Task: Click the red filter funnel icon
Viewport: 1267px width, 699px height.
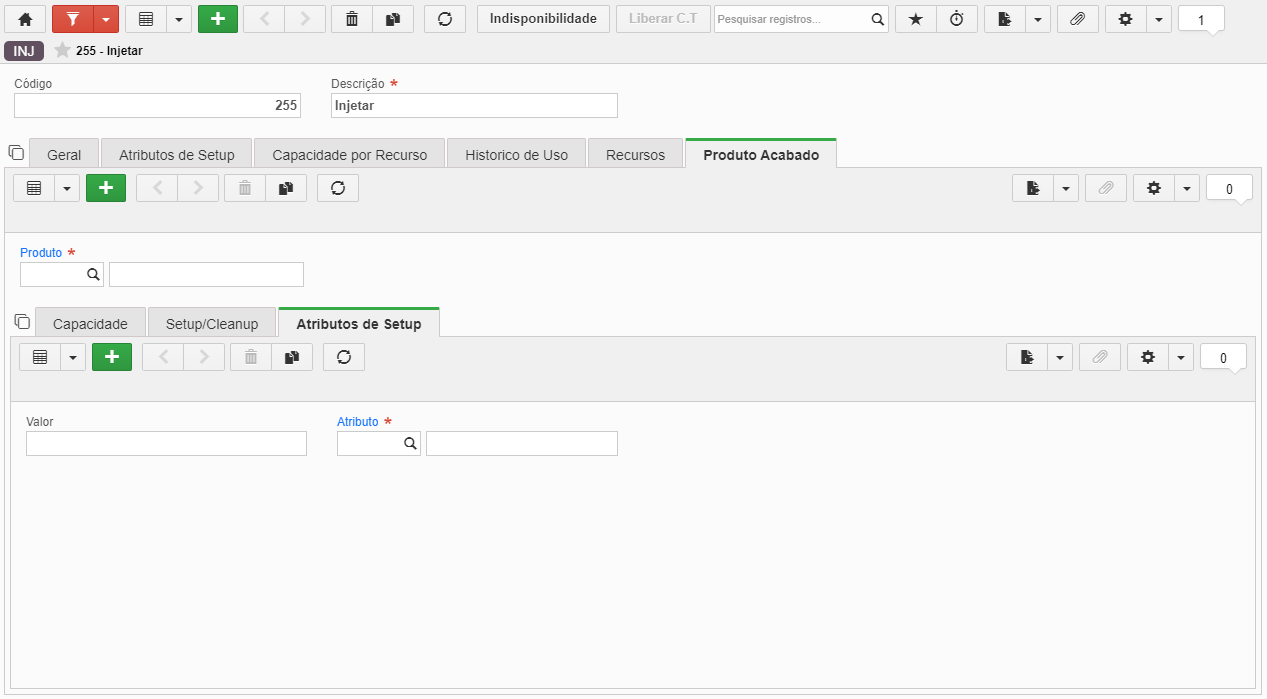Action: click(x=72, y=19)
